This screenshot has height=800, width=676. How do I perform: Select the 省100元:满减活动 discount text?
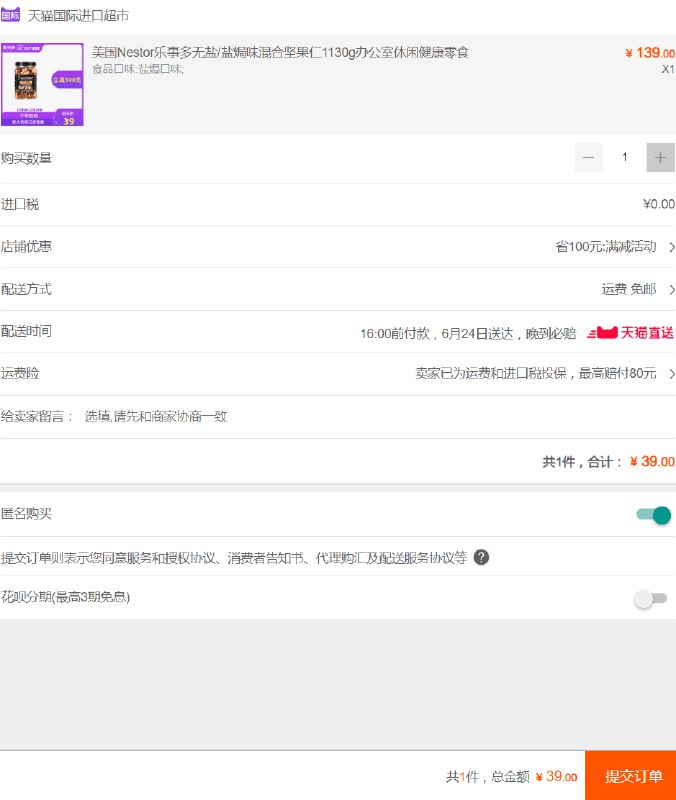(x=606, y=247)
